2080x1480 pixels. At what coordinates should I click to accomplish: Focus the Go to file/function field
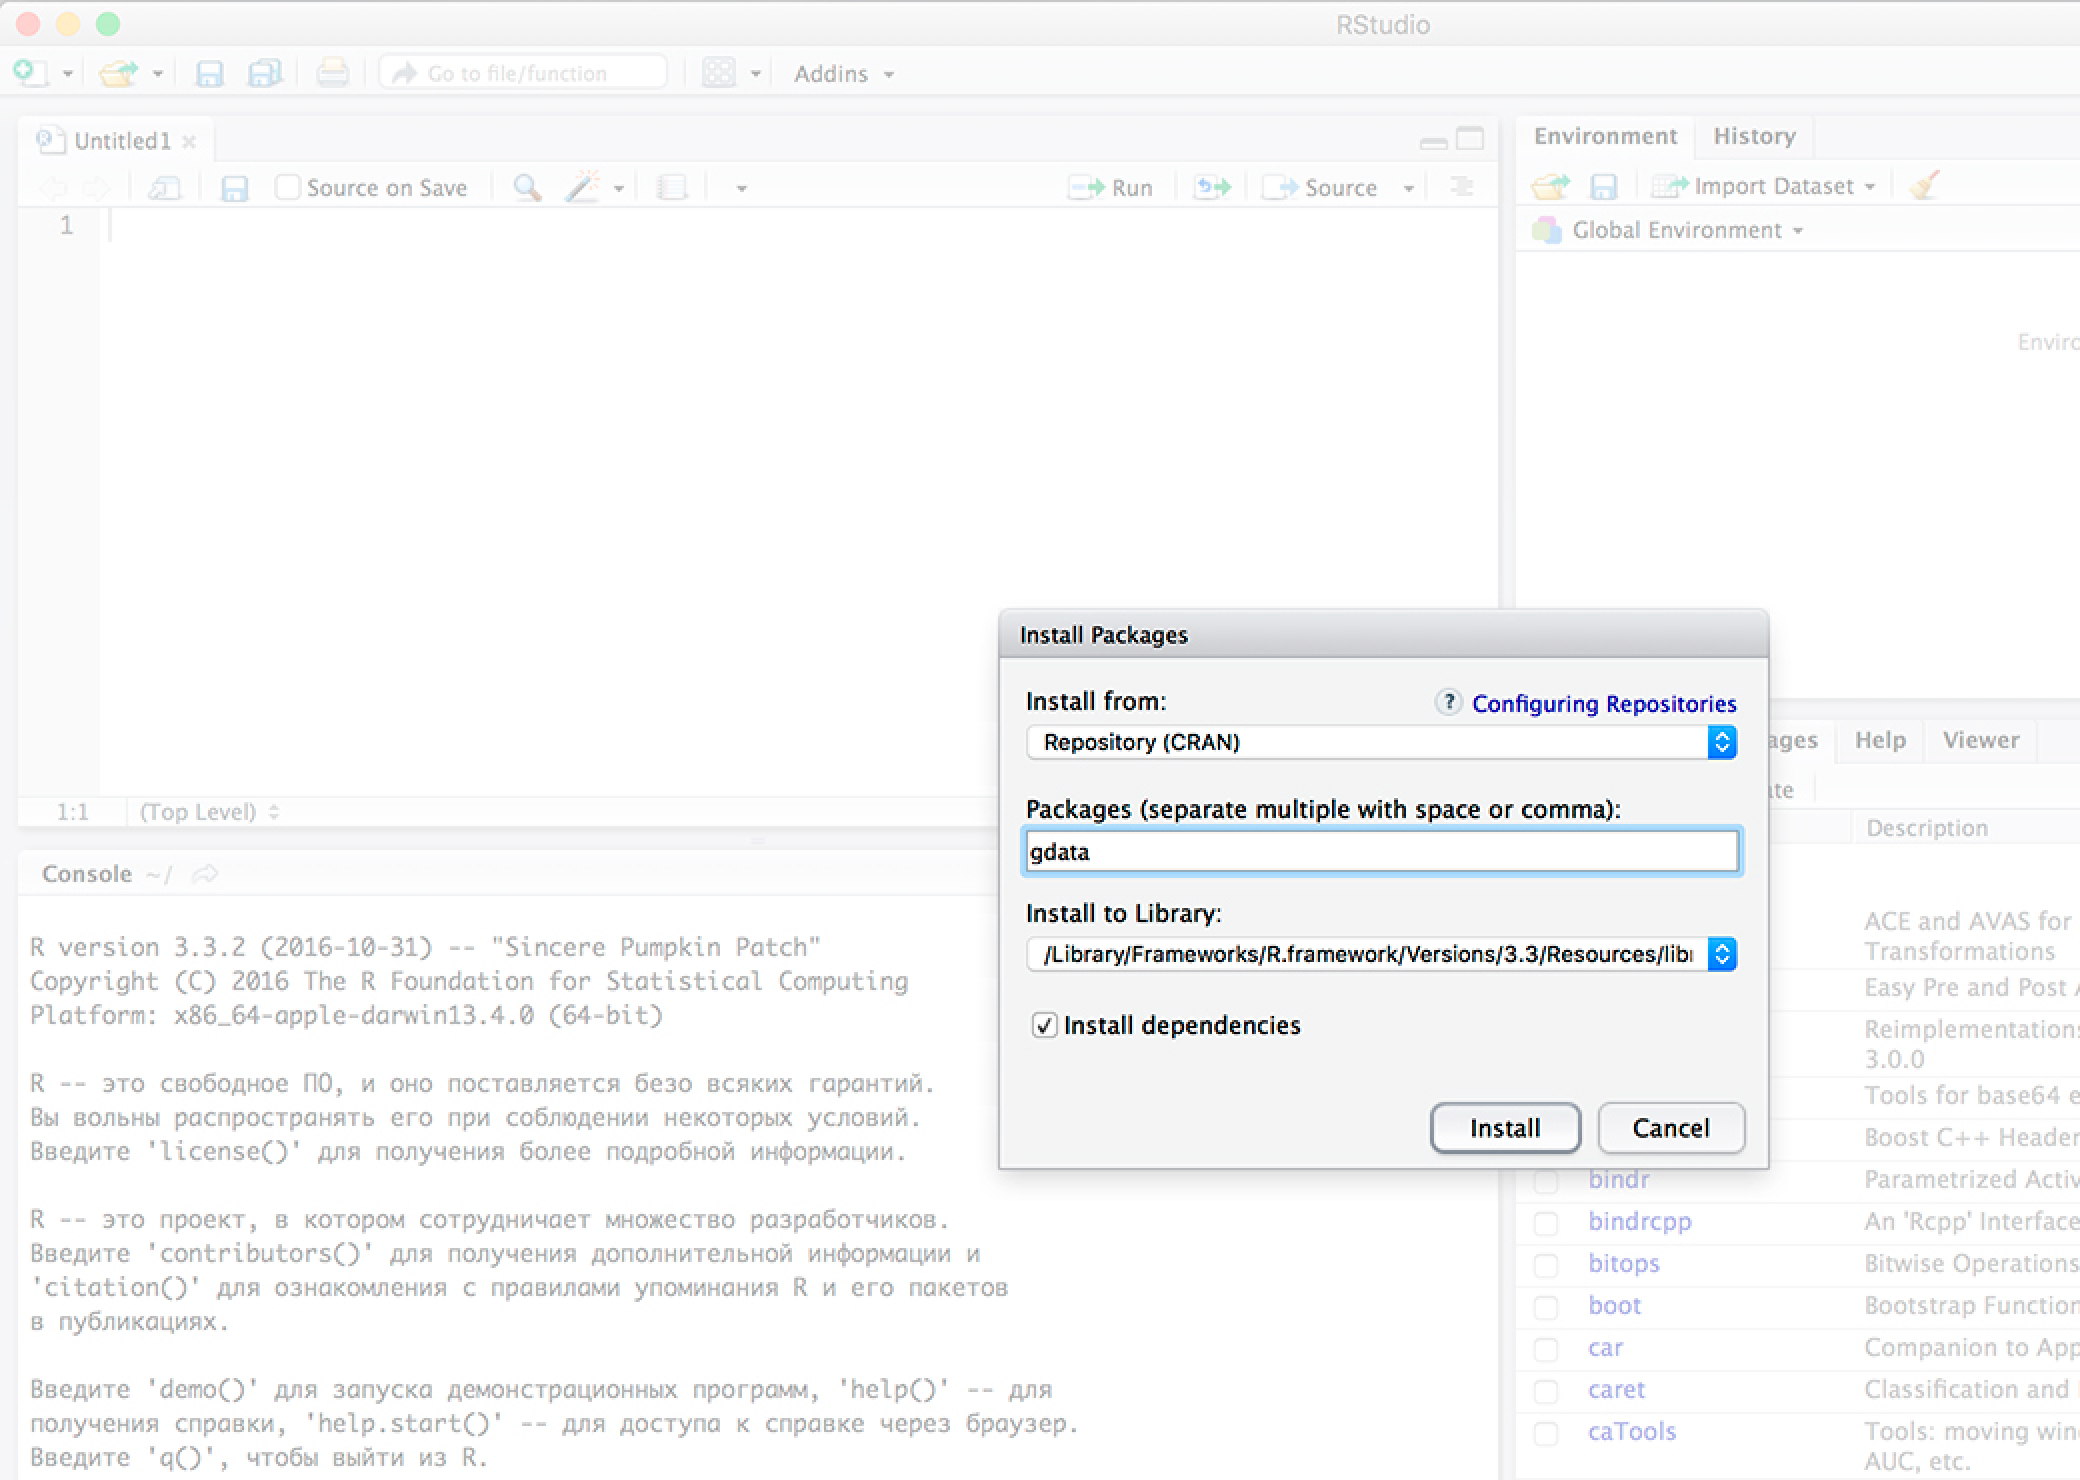[523, 73]
